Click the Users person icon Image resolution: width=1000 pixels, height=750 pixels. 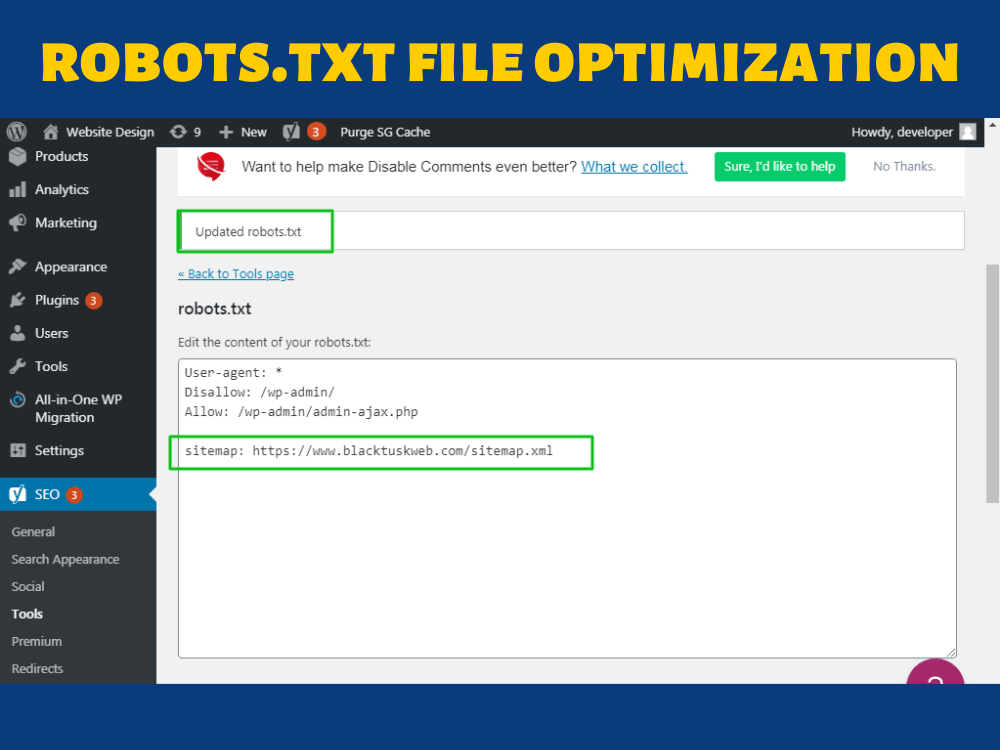(18, 333)
